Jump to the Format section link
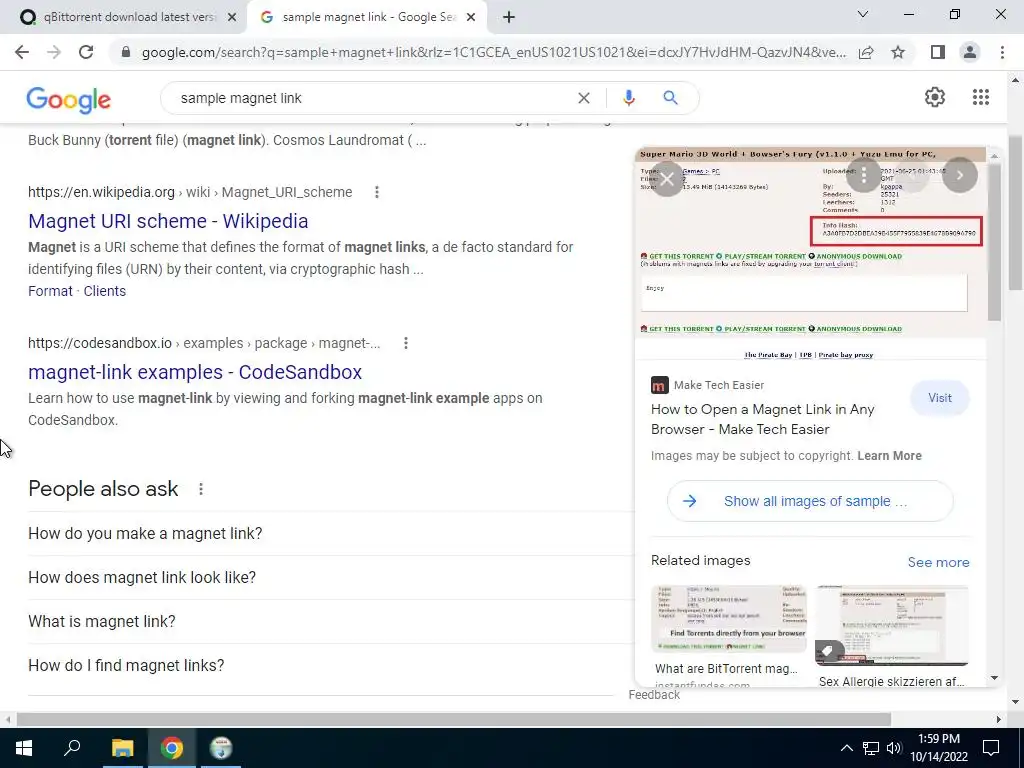 (x=50, y=291)
